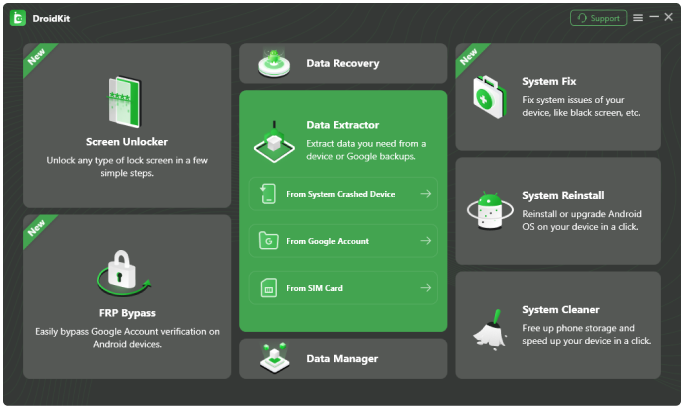684x408 pixels.
Task: Click the New ribbon on System Fix
Action: [x=469, y=57]
